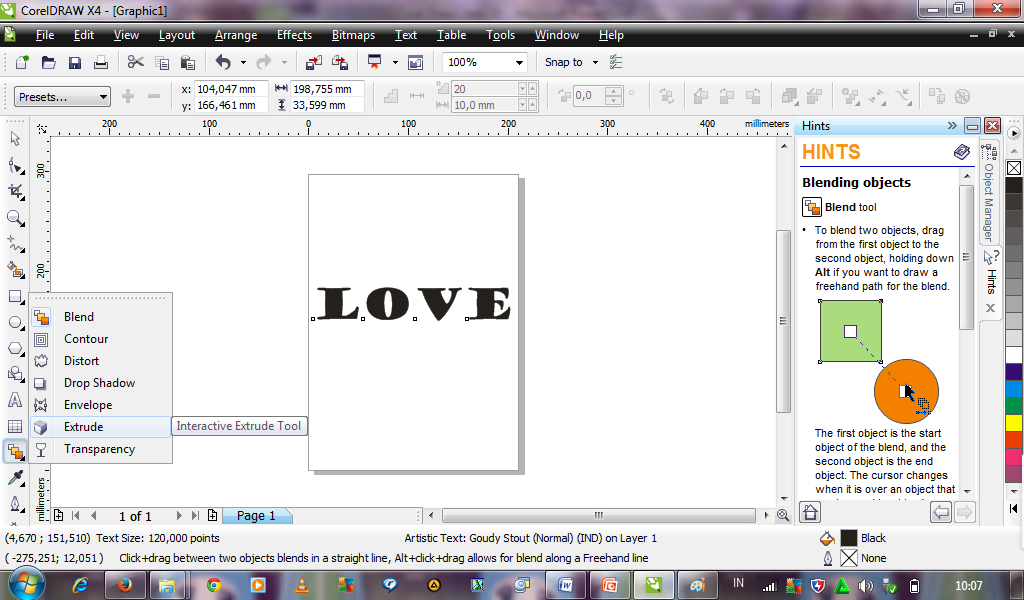Pick the Envelope tool in flyout
Viewport: 1024px width, 600px height.
88,405
